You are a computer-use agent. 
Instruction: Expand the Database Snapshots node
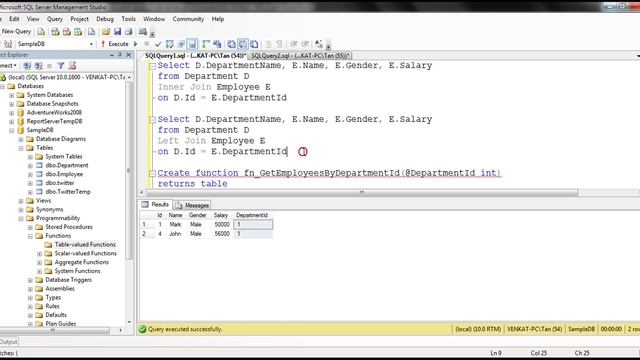coord(11,104)
